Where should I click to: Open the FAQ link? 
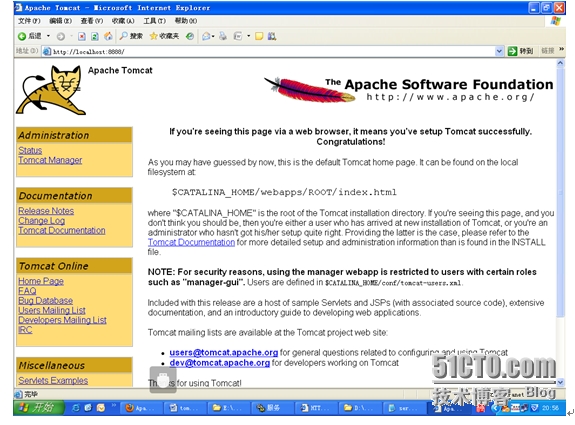[x=27, y=291]
